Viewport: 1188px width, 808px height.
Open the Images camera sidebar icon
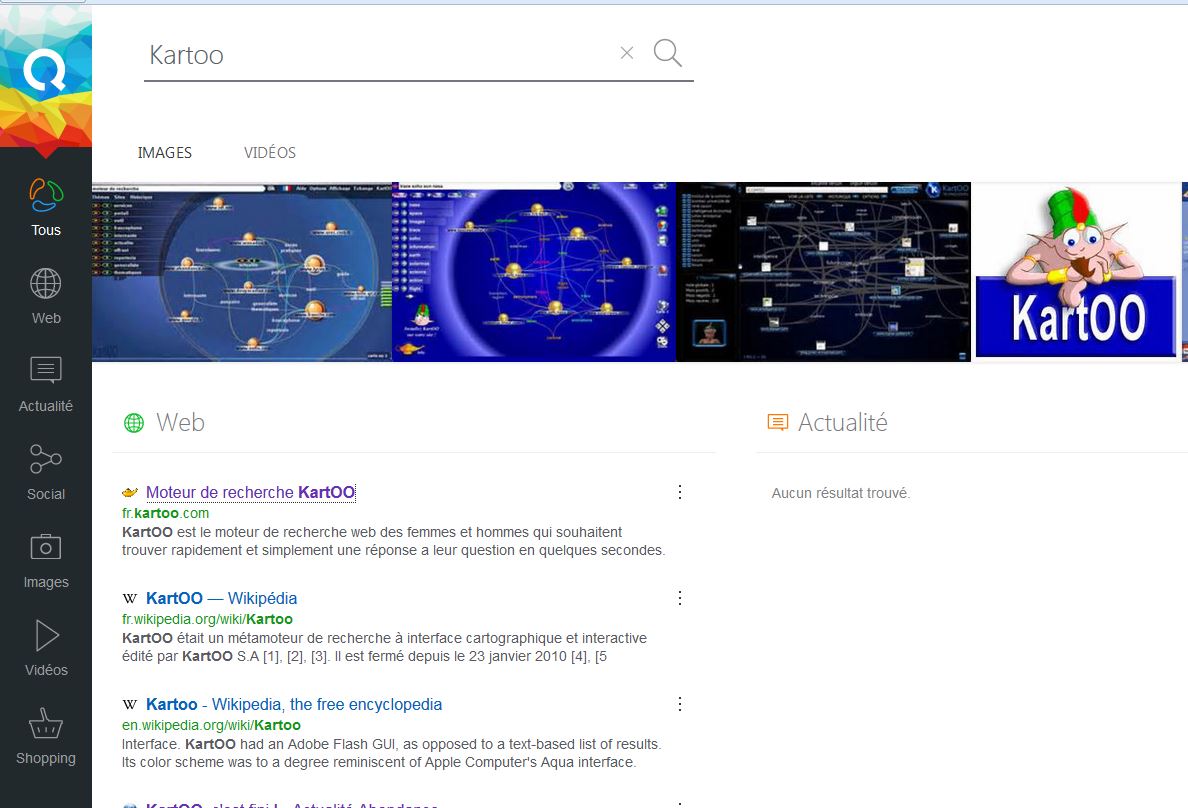pyautogui.click(x=46, y=548)
